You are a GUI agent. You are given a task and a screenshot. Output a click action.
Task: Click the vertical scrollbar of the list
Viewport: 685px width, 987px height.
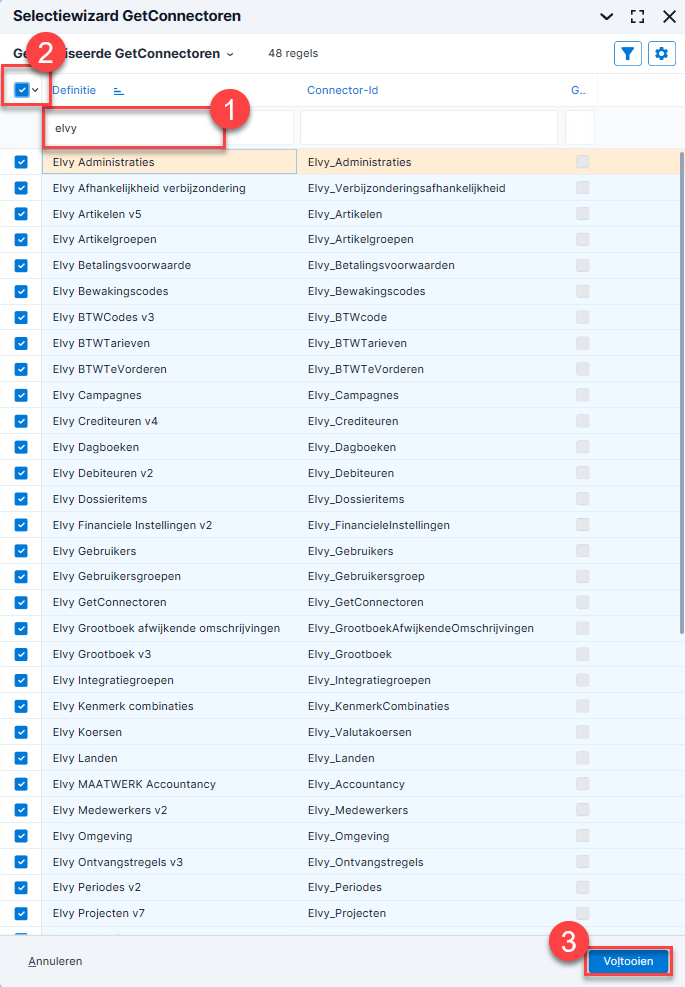[x=681, y=393]
